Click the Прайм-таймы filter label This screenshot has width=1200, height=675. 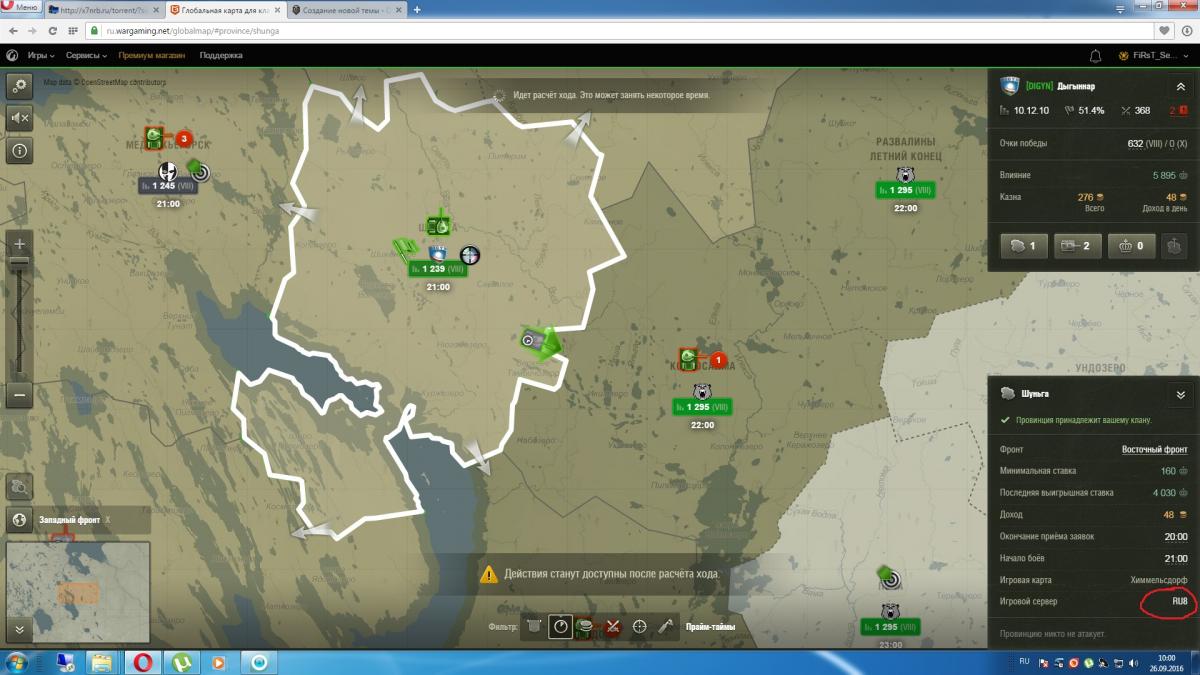[x=710, y=627]
